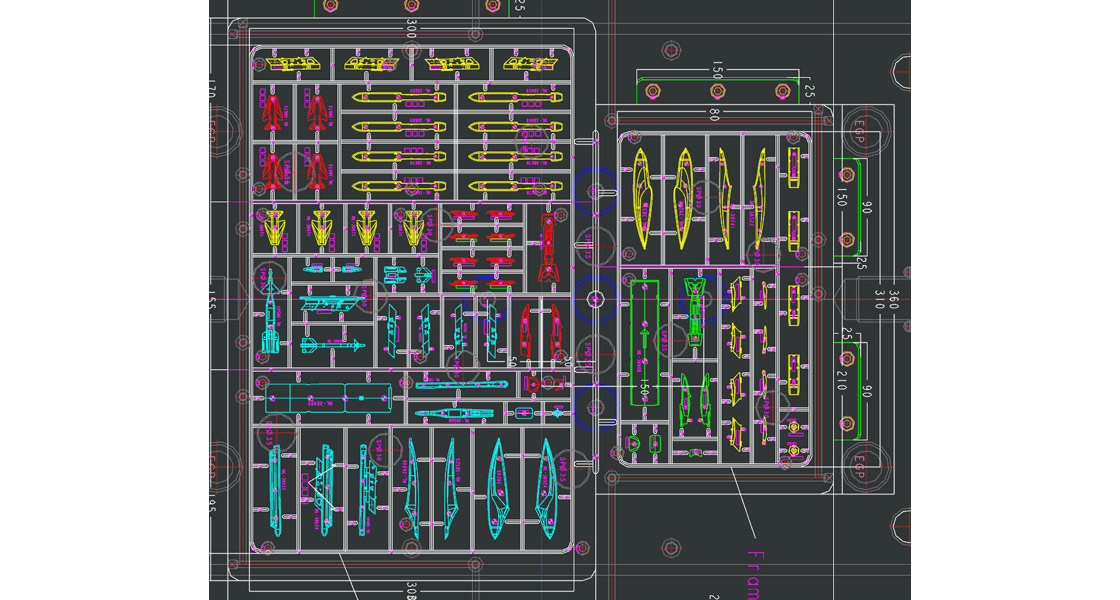Select the green rectangular part in right frame

pyautogui.click(x=646, y=342)
